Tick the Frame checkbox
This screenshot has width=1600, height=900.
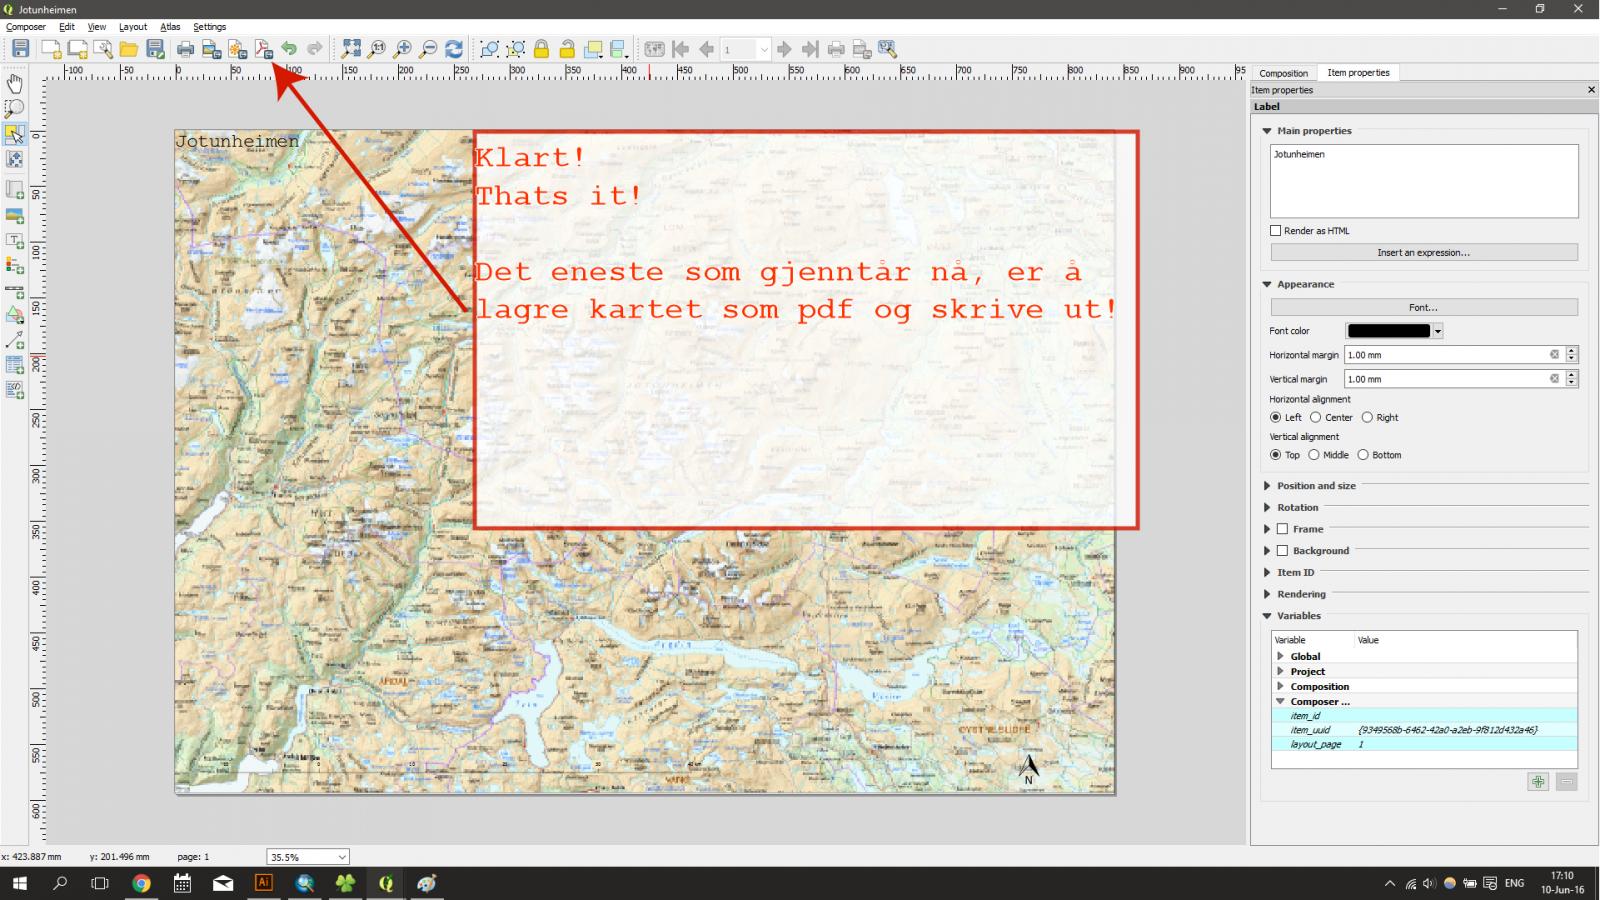click(x=1282, y=529)
